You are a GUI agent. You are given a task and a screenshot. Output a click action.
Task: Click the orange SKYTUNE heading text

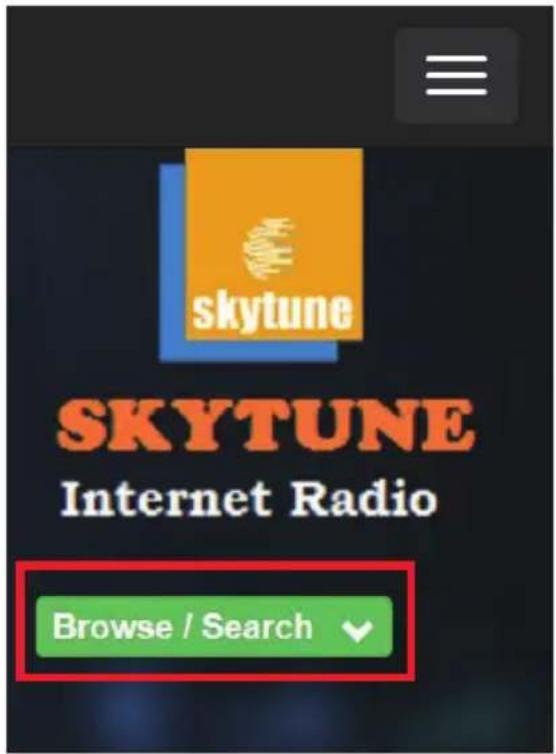tap(266, 426)
